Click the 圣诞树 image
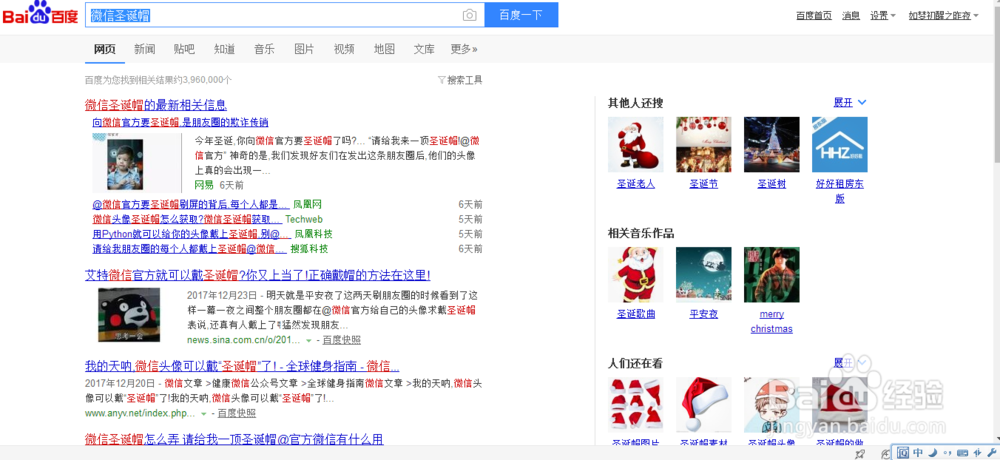Image resolution: width=1000 pixels, height=460 pixels. 772,144
